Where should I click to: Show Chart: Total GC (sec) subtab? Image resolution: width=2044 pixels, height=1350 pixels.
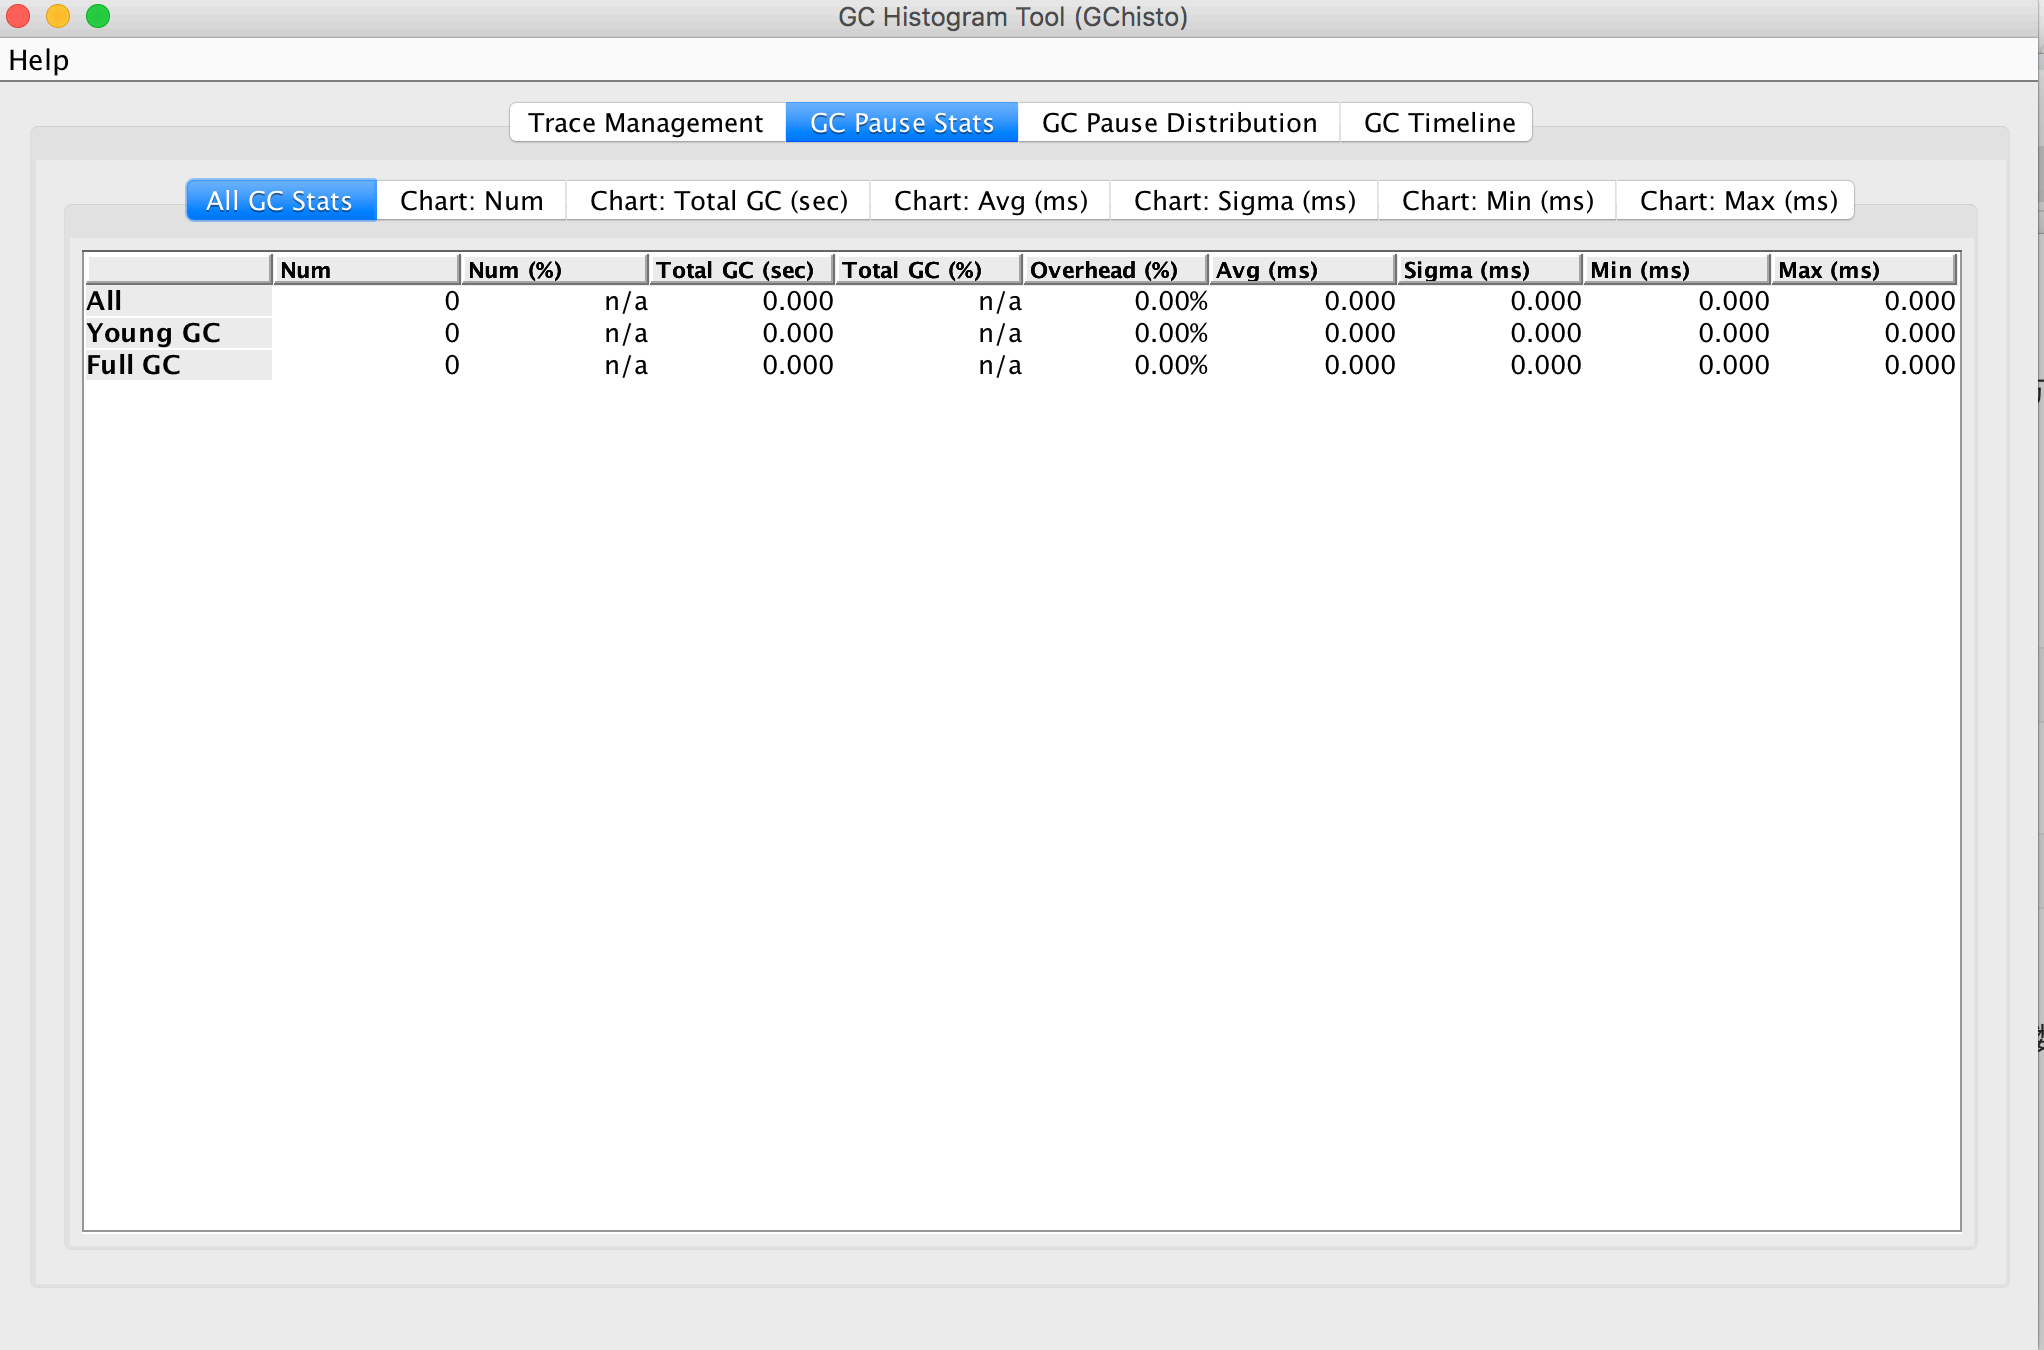coord(718,201)
